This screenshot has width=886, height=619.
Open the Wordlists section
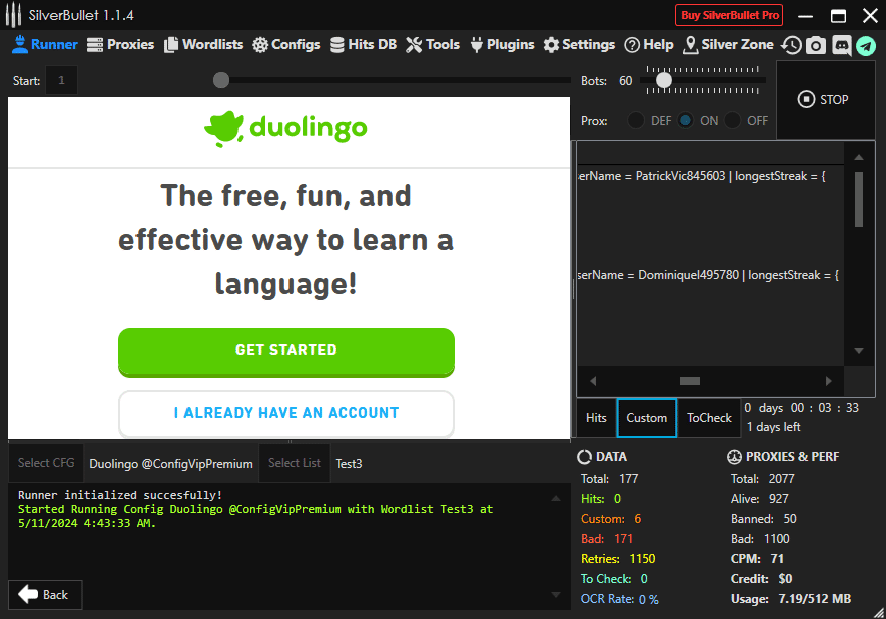[203, 45]
